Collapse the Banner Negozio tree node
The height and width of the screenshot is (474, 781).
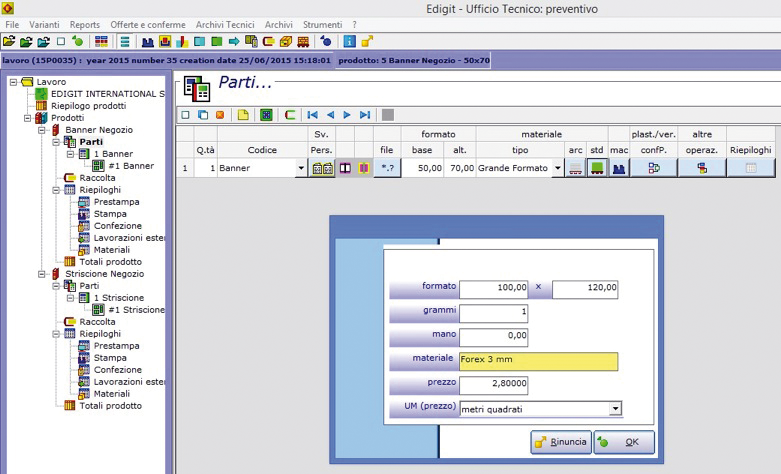(41, 130)
